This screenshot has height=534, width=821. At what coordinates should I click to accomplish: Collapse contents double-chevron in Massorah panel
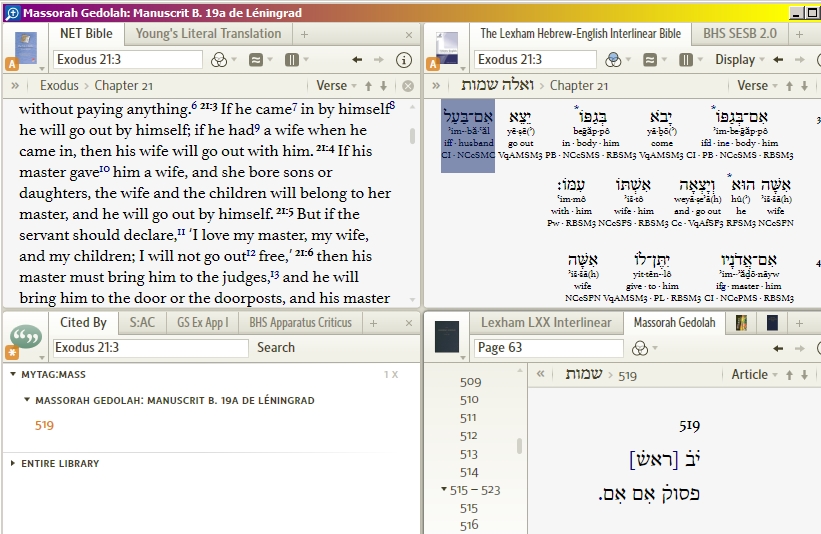[x=540, y=374]
